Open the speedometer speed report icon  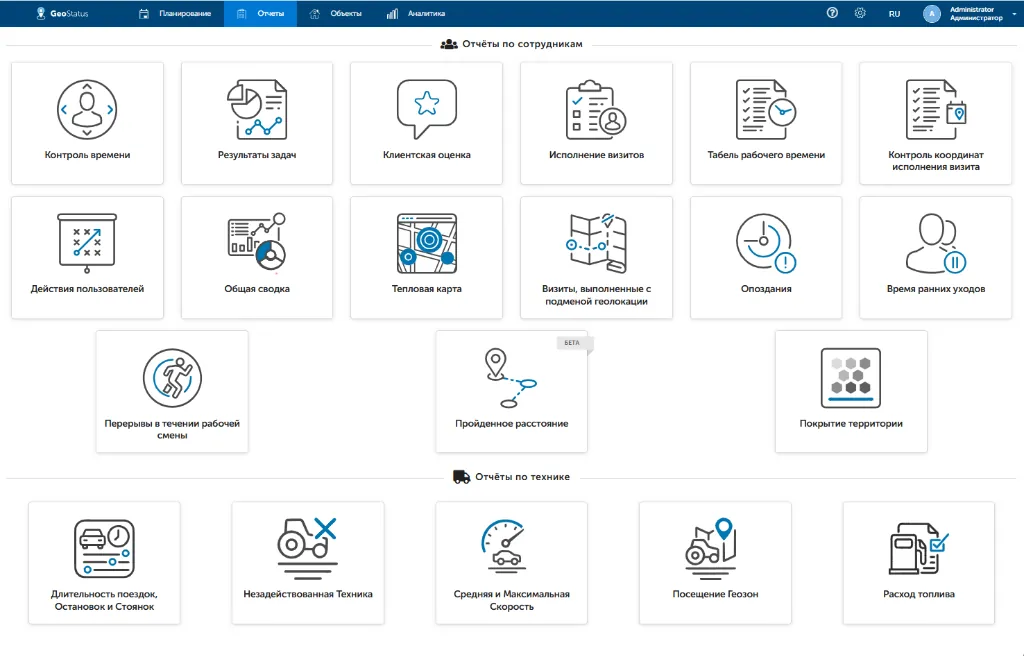click(504, 546)
